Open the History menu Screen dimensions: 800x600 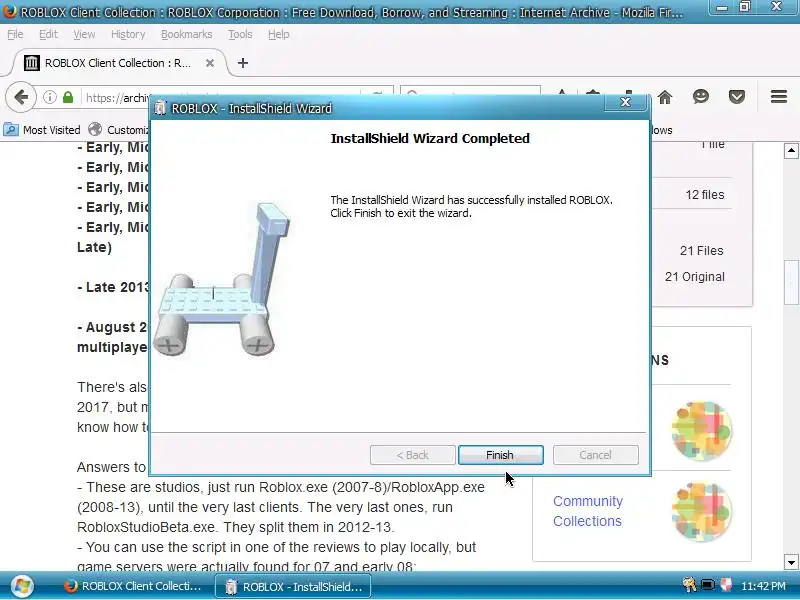pos(128,34)
